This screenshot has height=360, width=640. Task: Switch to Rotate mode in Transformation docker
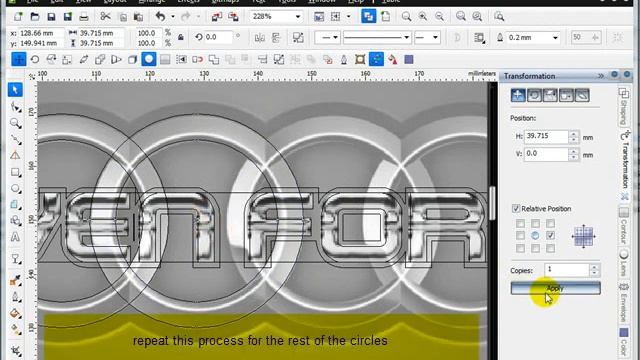point(534,96)
